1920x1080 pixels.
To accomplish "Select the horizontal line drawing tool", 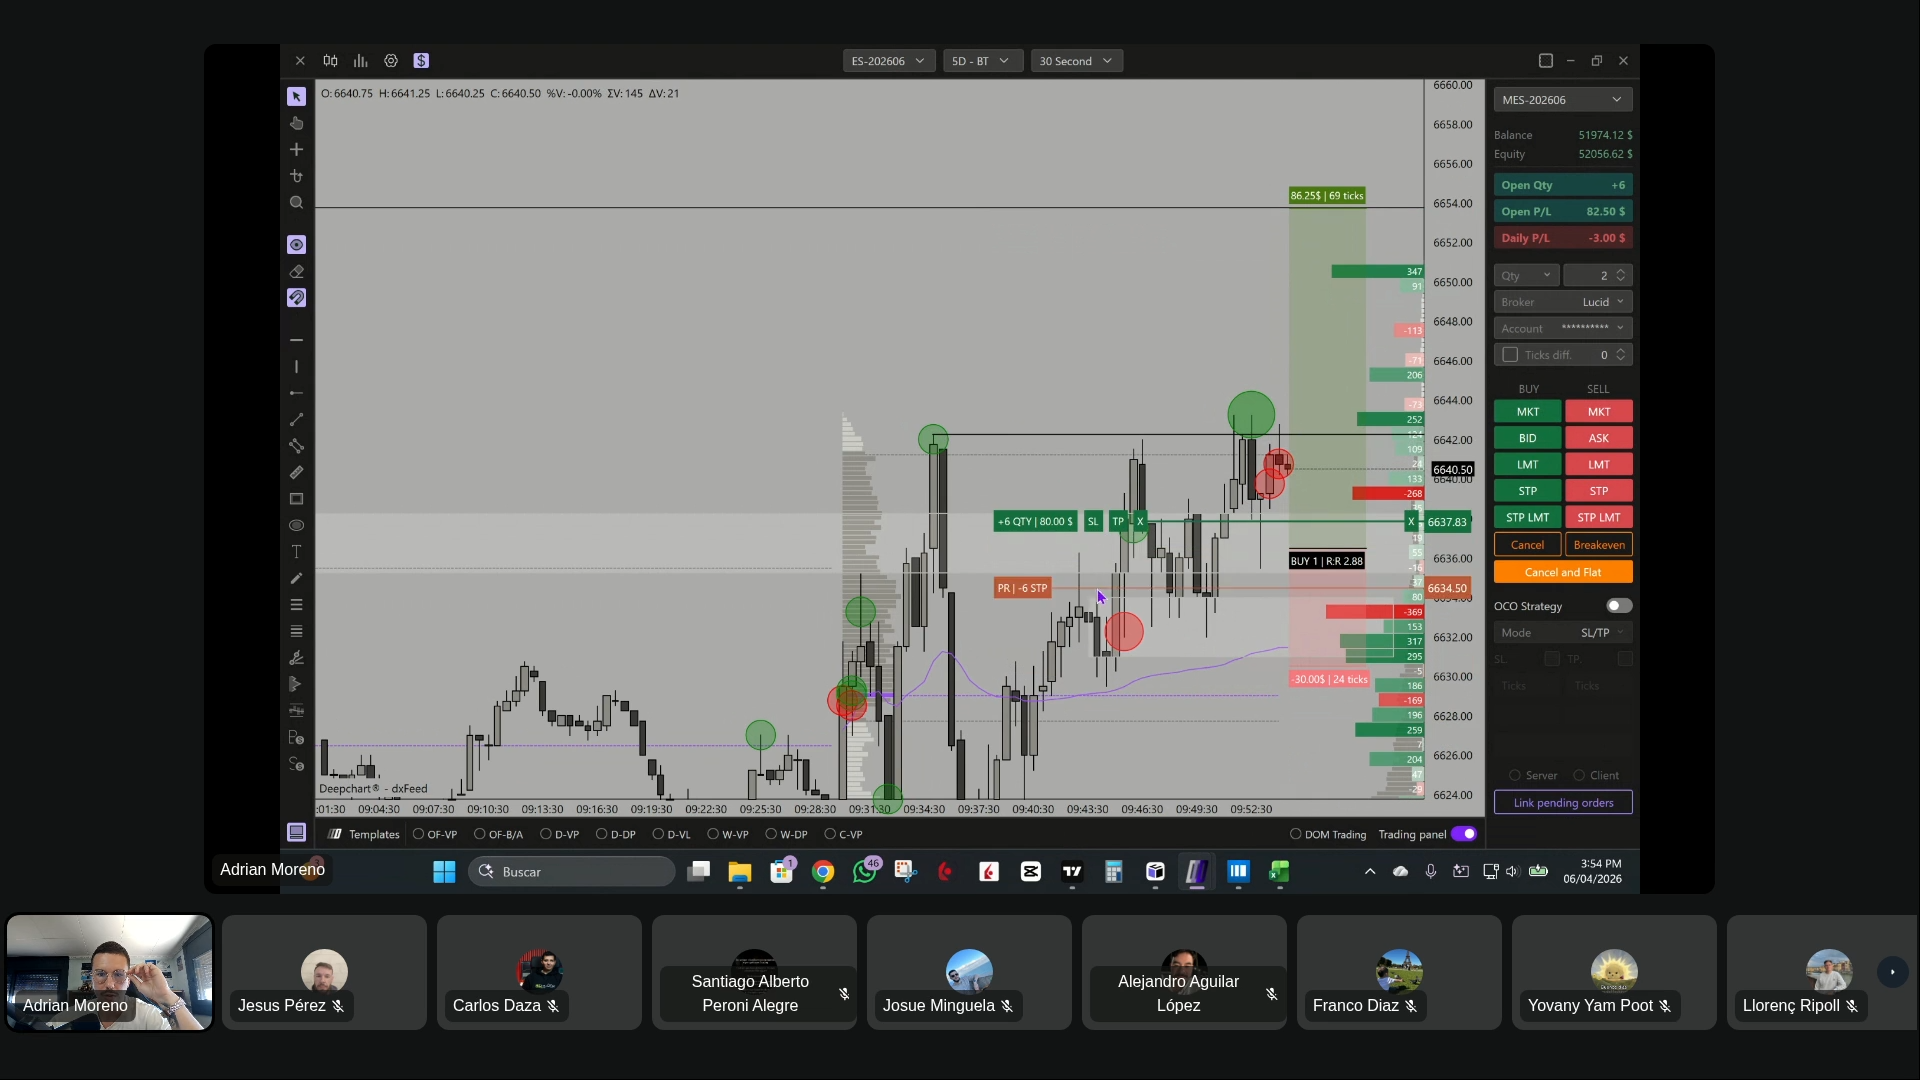I will pos(296,340).
